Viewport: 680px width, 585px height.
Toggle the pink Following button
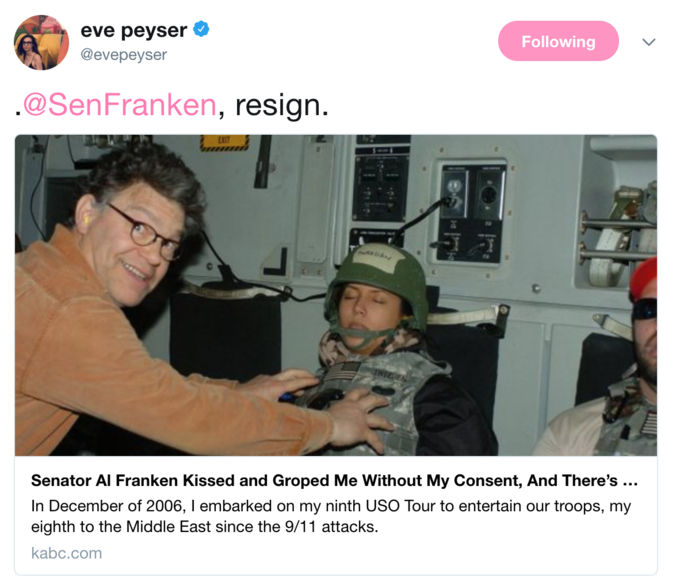(x=558, y=41)
